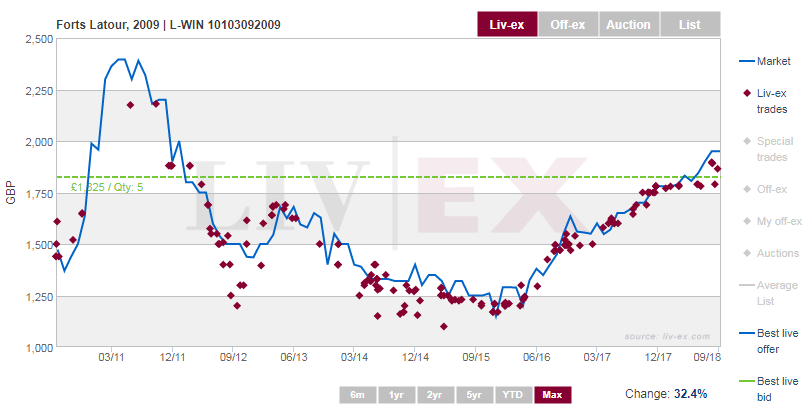Viewport: 809px width, 417px height.
Task: Click the 2,000 y-axis label
Action: pos(39,142)
